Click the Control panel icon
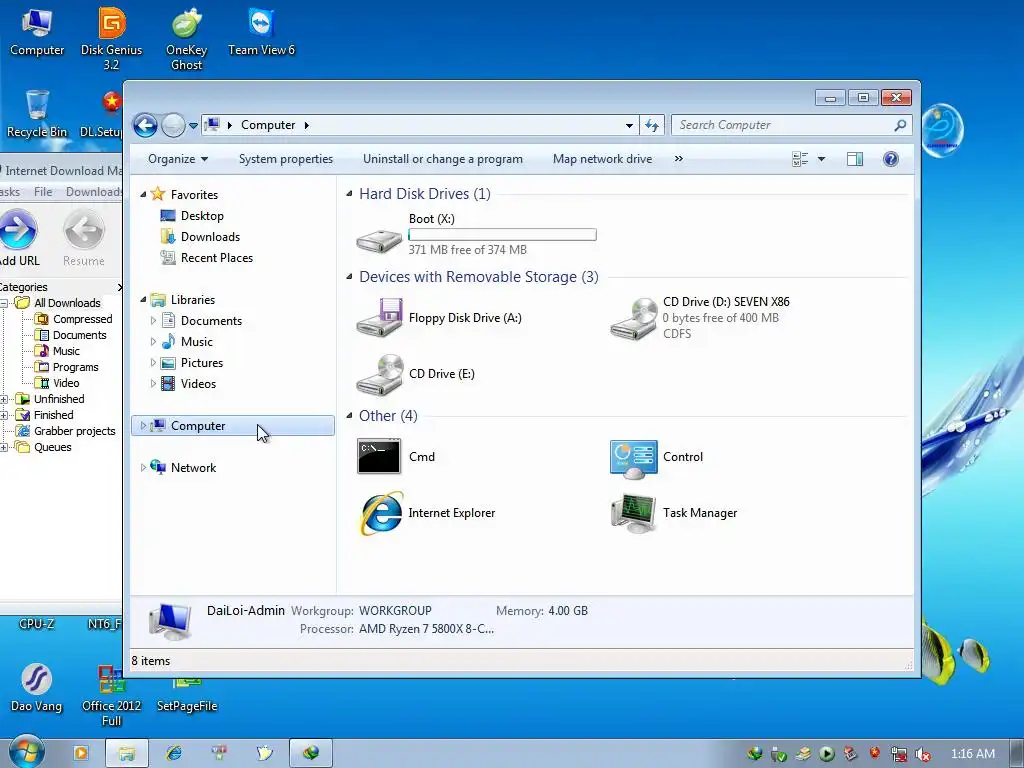This screenshot has height=768, width=1024. 633,459
